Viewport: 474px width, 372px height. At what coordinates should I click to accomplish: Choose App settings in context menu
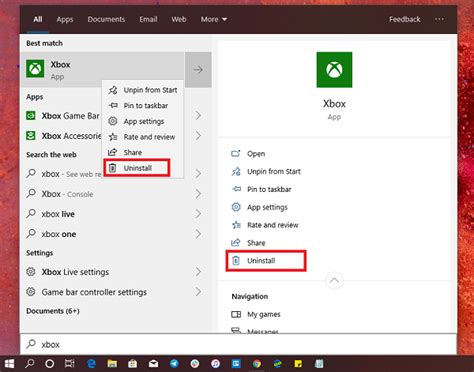(143, 121)
